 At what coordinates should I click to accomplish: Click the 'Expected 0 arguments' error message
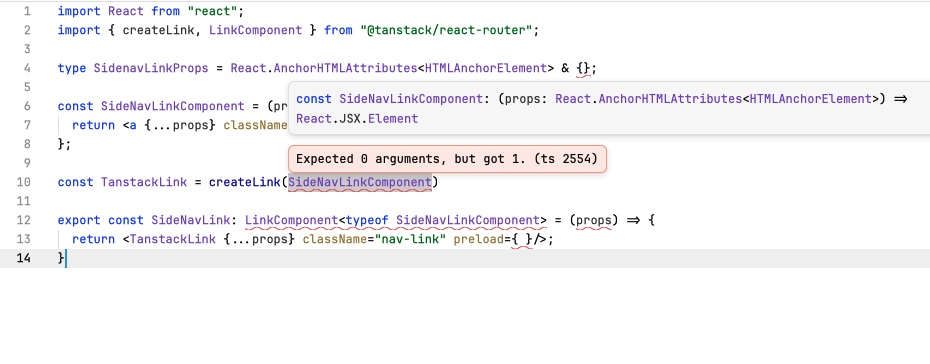click(x=447, y=159)
